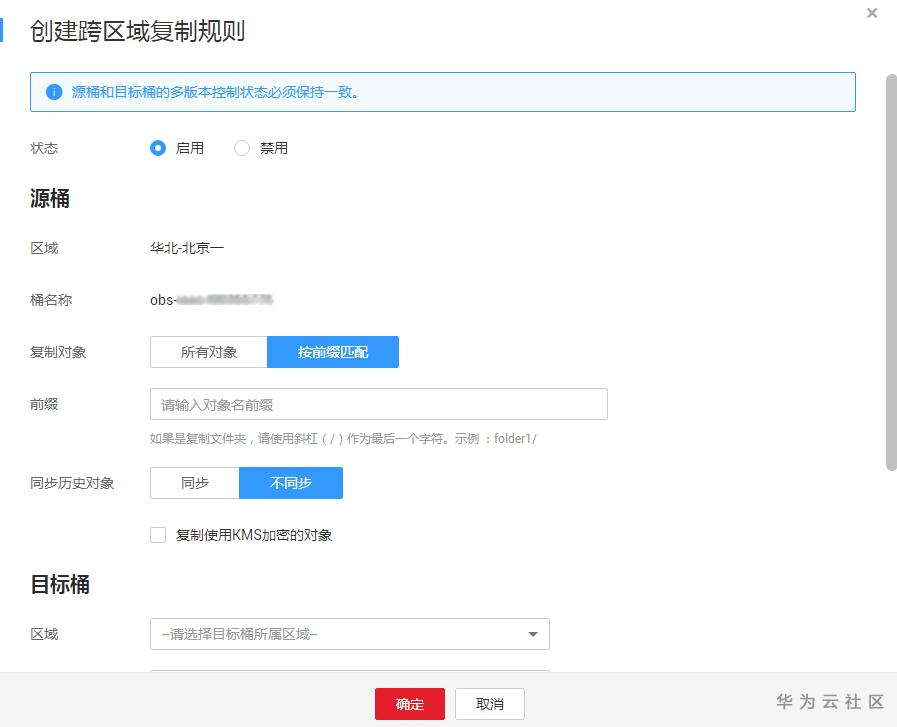Select the 启用 (Enable) status radio button
Screen dimensions: 897x727
pos(157,147)
